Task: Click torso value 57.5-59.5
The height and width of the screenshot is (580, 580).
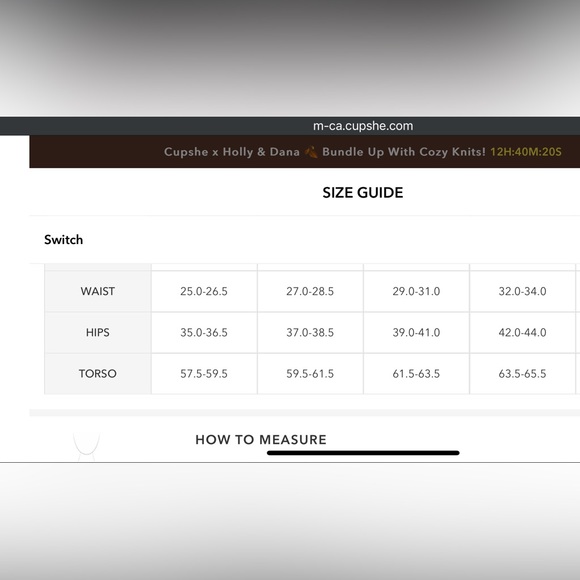Action: (x=204, y=373)
